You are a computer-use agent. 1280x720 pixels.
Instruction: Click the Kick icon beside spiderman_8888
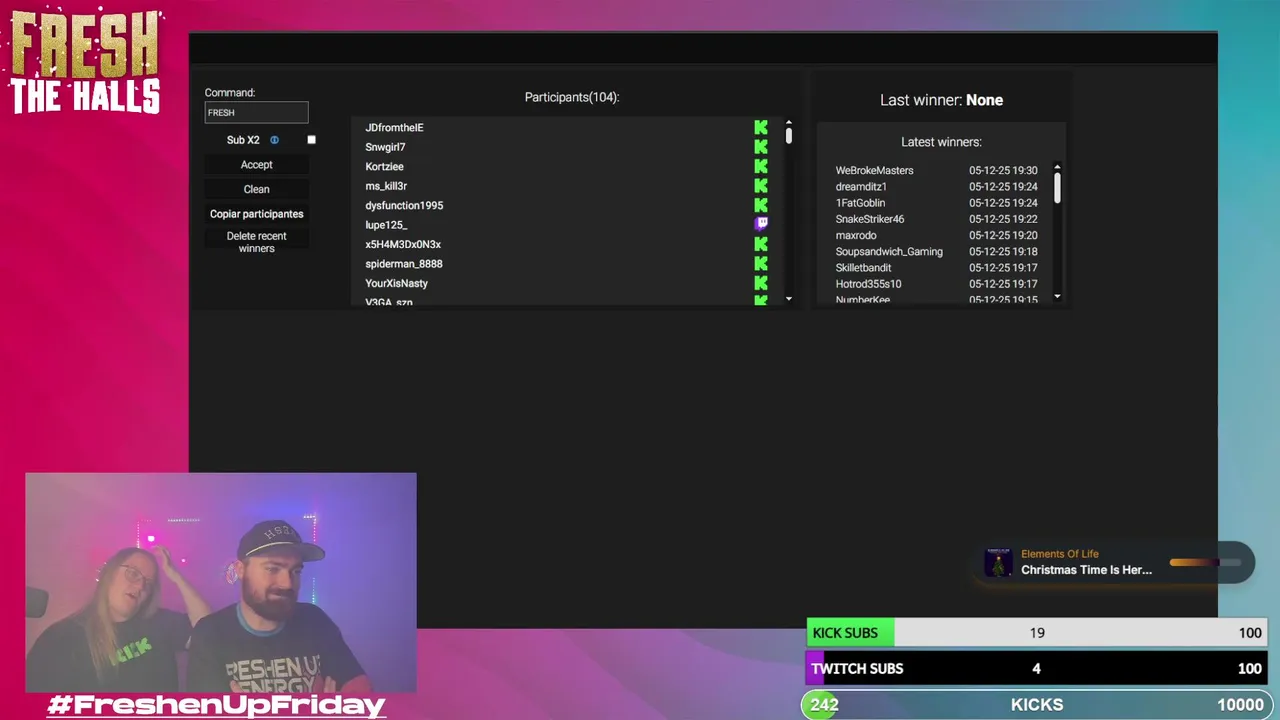point(761,264)
